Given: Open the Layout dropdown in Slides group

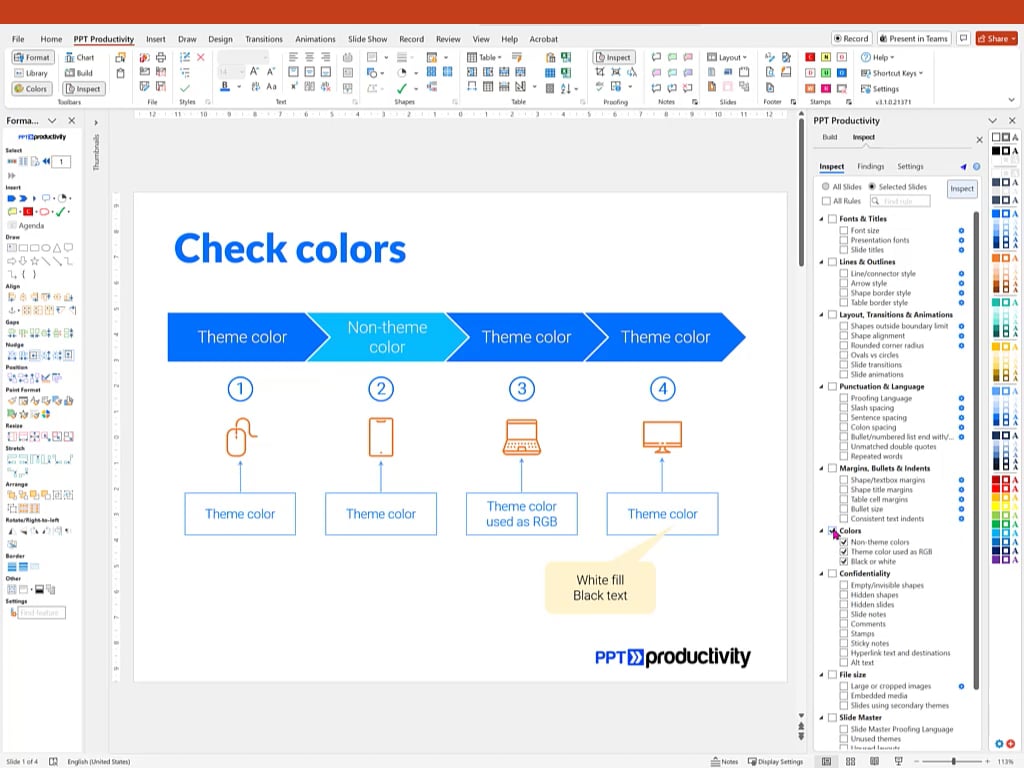Looking at the screenshot, I should point(727,57).
